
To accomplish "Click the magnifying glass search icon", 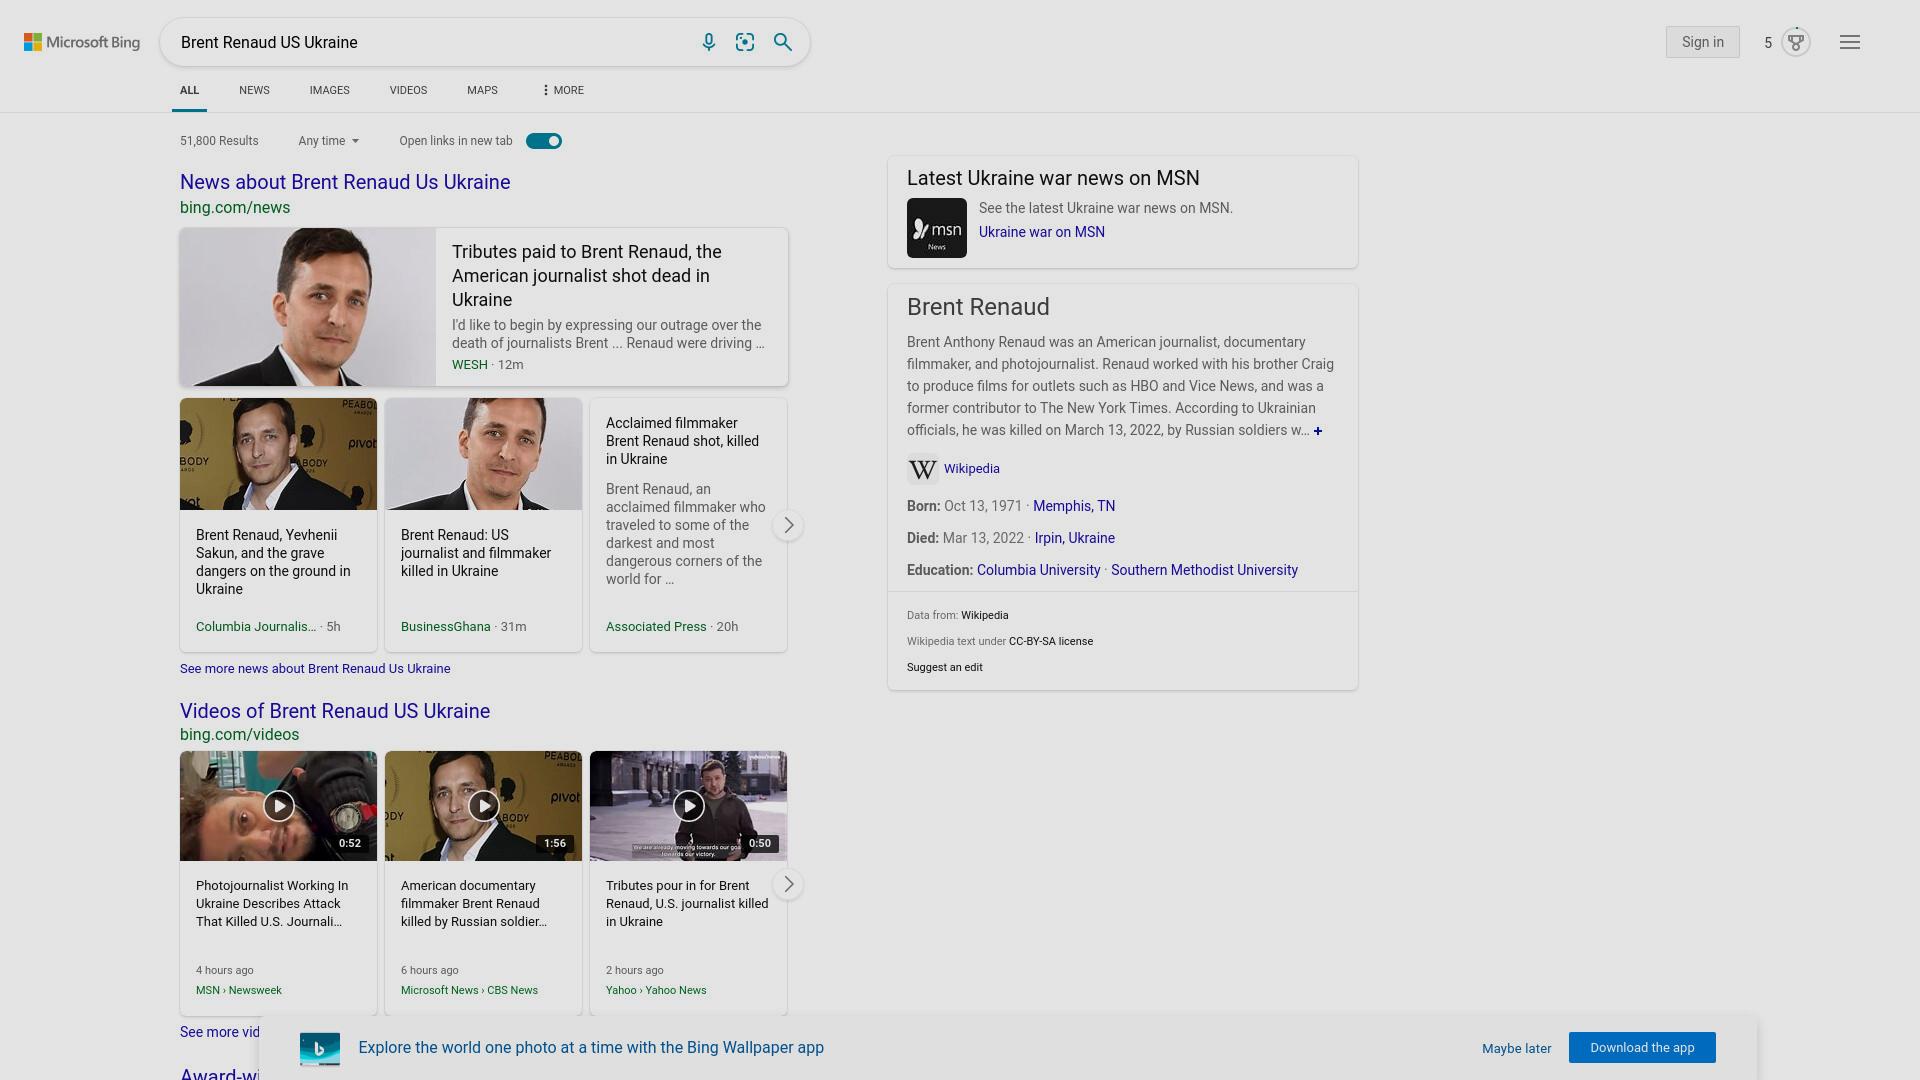I will click(x=783, y=42).
